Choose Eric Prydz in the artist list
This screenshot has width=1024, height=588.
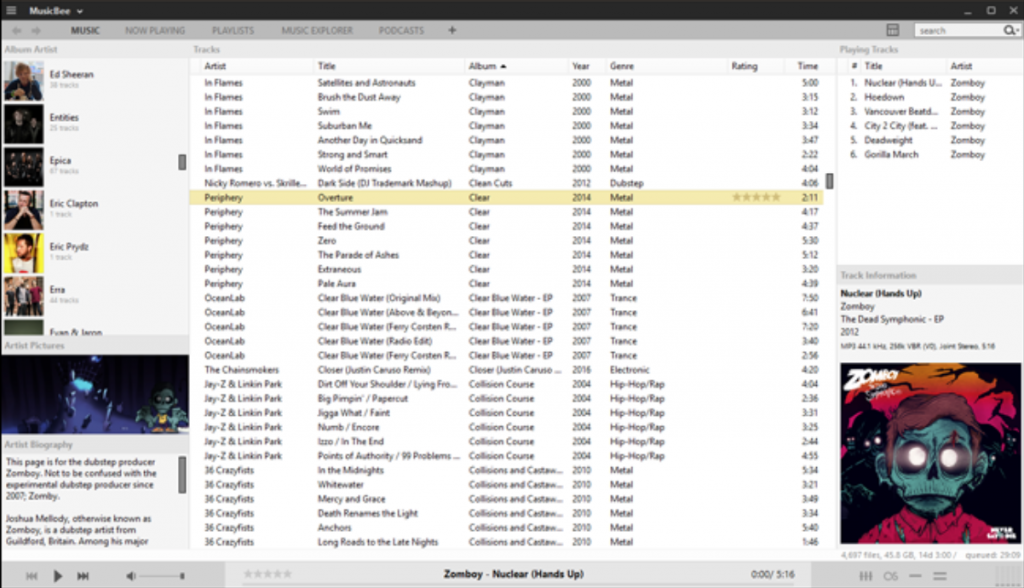pos(69,246)
